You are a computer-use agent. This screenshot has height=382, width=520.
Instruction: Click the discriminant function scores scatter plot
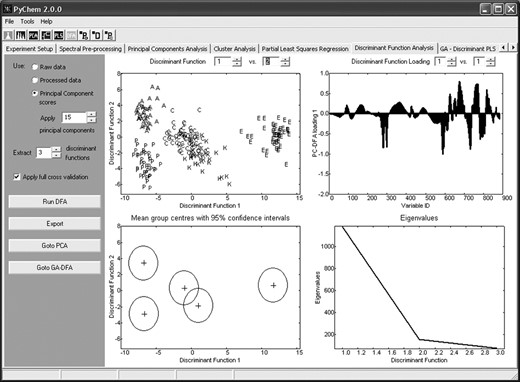[x=210, y=134]
